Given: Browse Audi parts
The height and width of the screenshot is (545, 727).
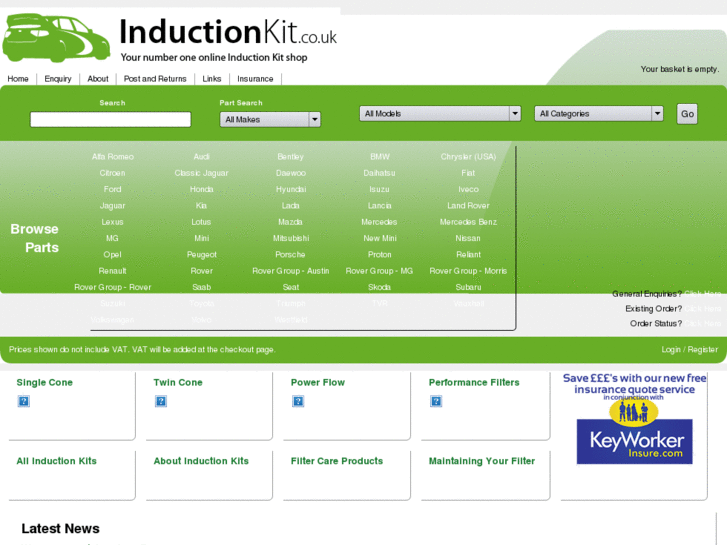Looking at the screenshot, I should [x=201, y=157].
